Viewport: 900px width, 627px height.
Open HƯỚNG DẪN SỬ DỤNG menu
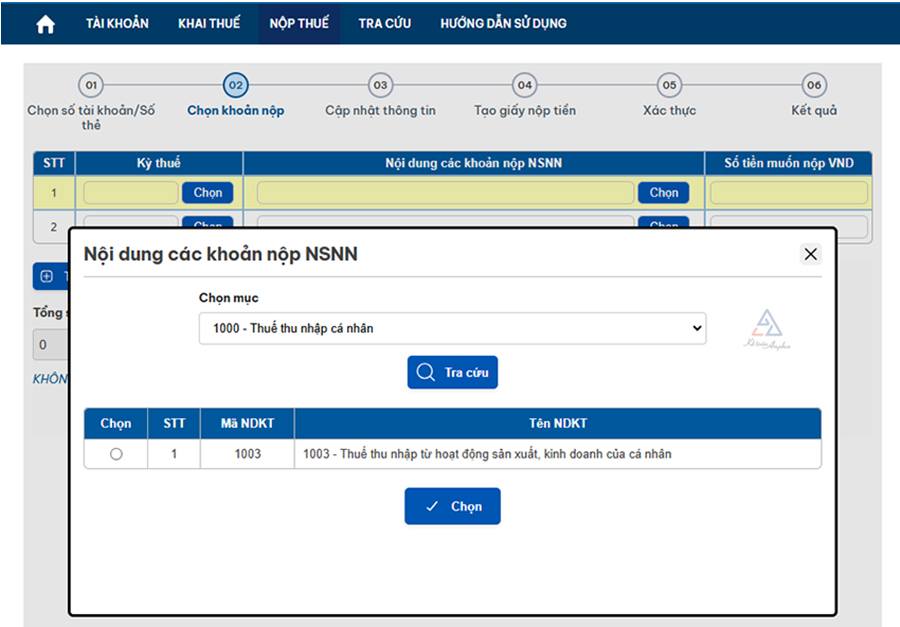click(x=503, y=23)
